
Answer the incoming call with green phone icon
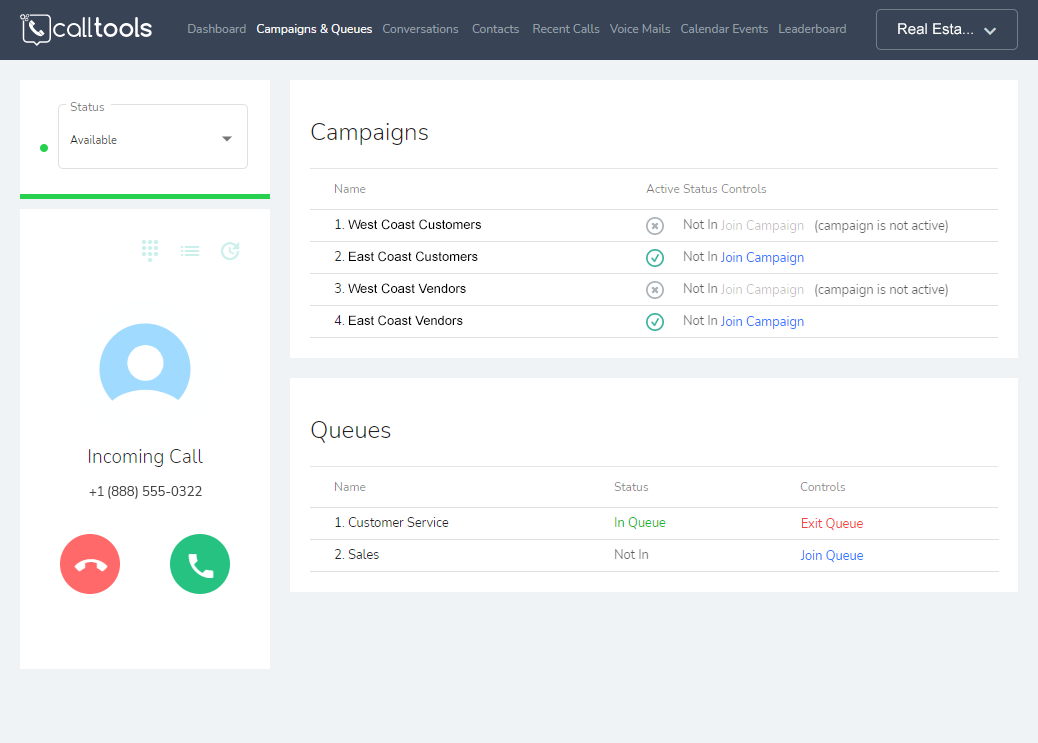coord(199,563)
